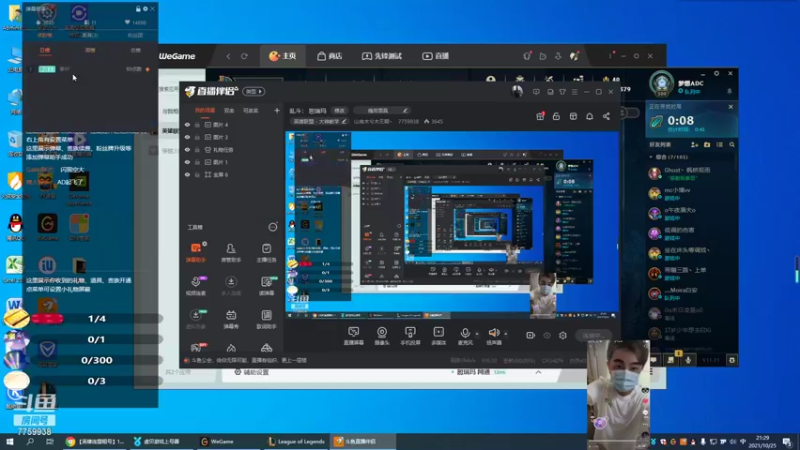Mute the microphone in the streaming app

pos(465,336)
